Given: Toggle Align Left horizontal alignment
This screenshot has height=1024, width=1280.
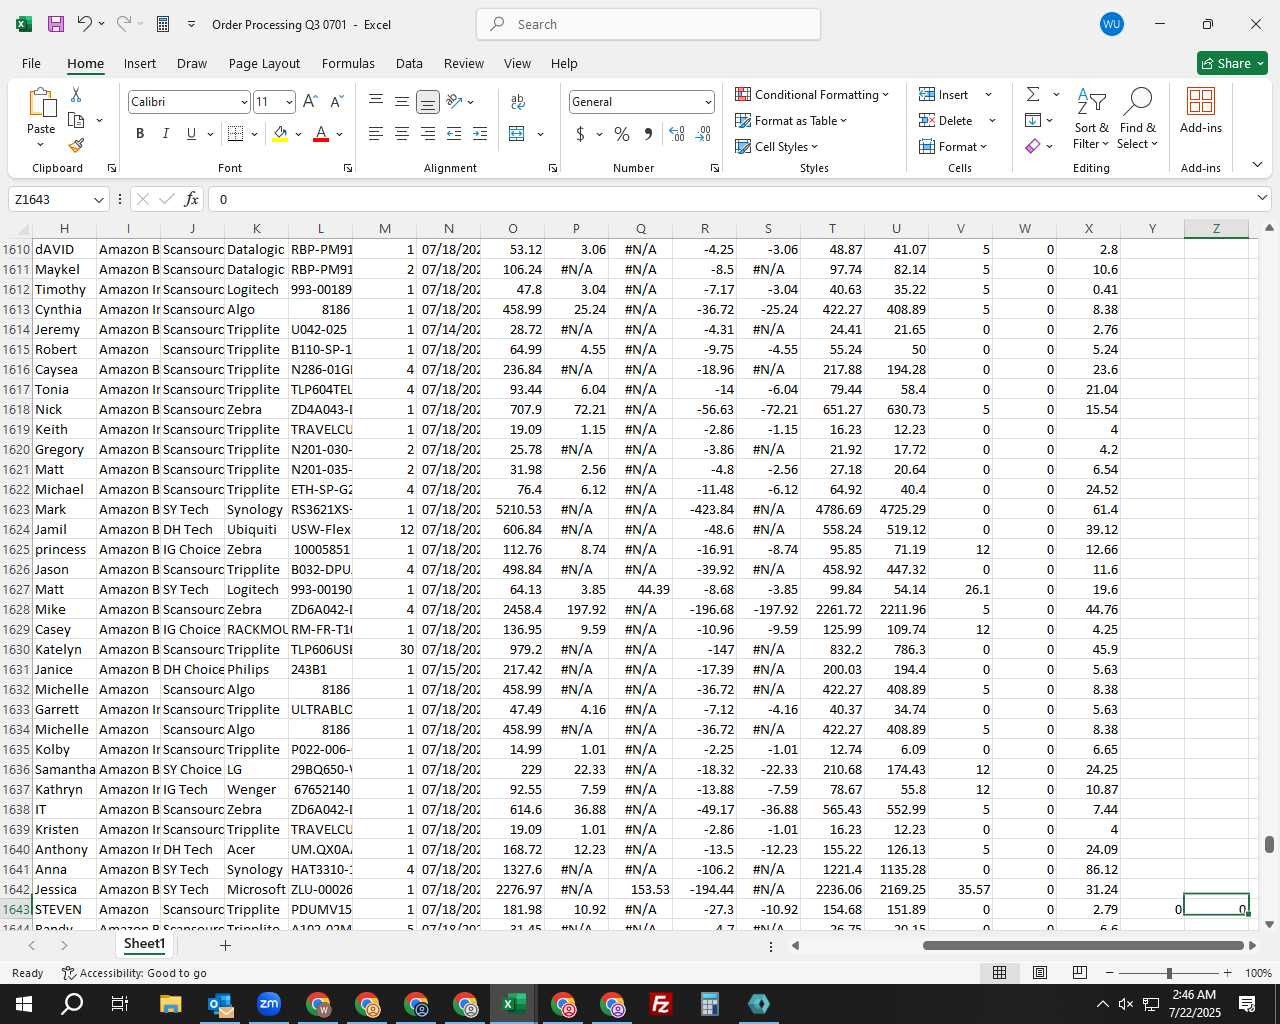Looking at the screenshot, I should [x=376, y=134].
